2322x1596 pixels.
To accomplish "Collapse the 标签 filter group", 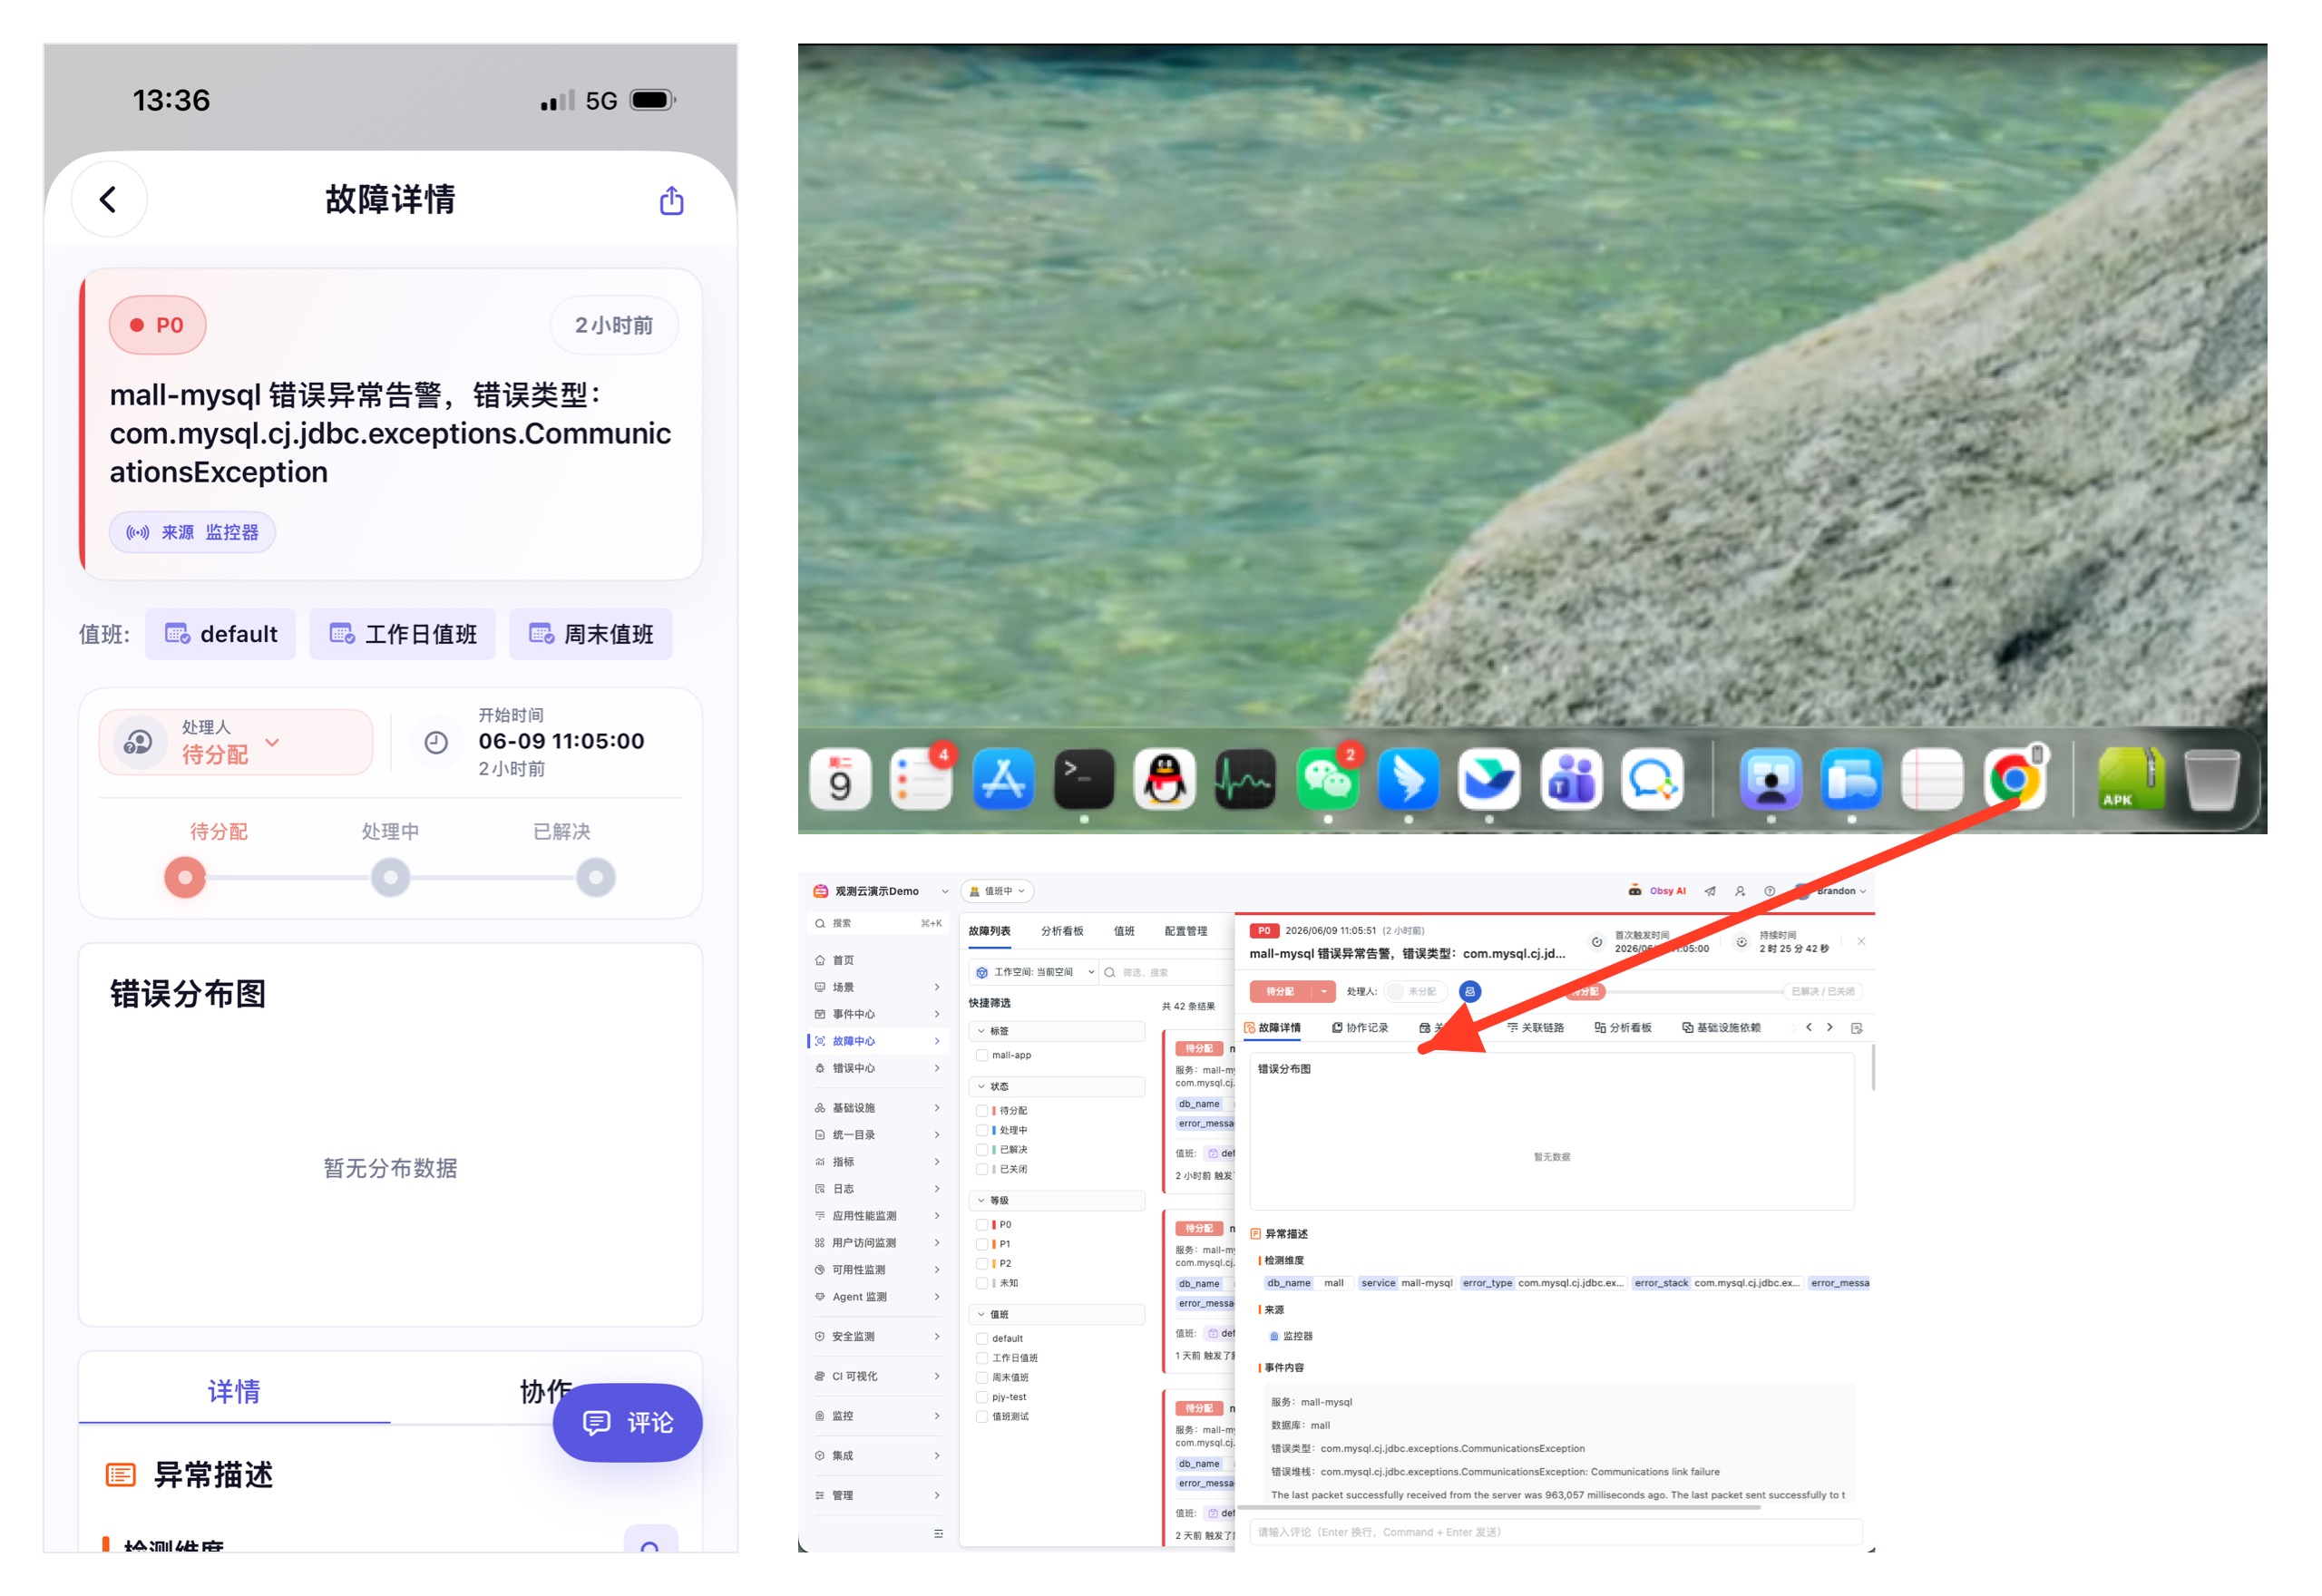I will coord(1056,1031).
